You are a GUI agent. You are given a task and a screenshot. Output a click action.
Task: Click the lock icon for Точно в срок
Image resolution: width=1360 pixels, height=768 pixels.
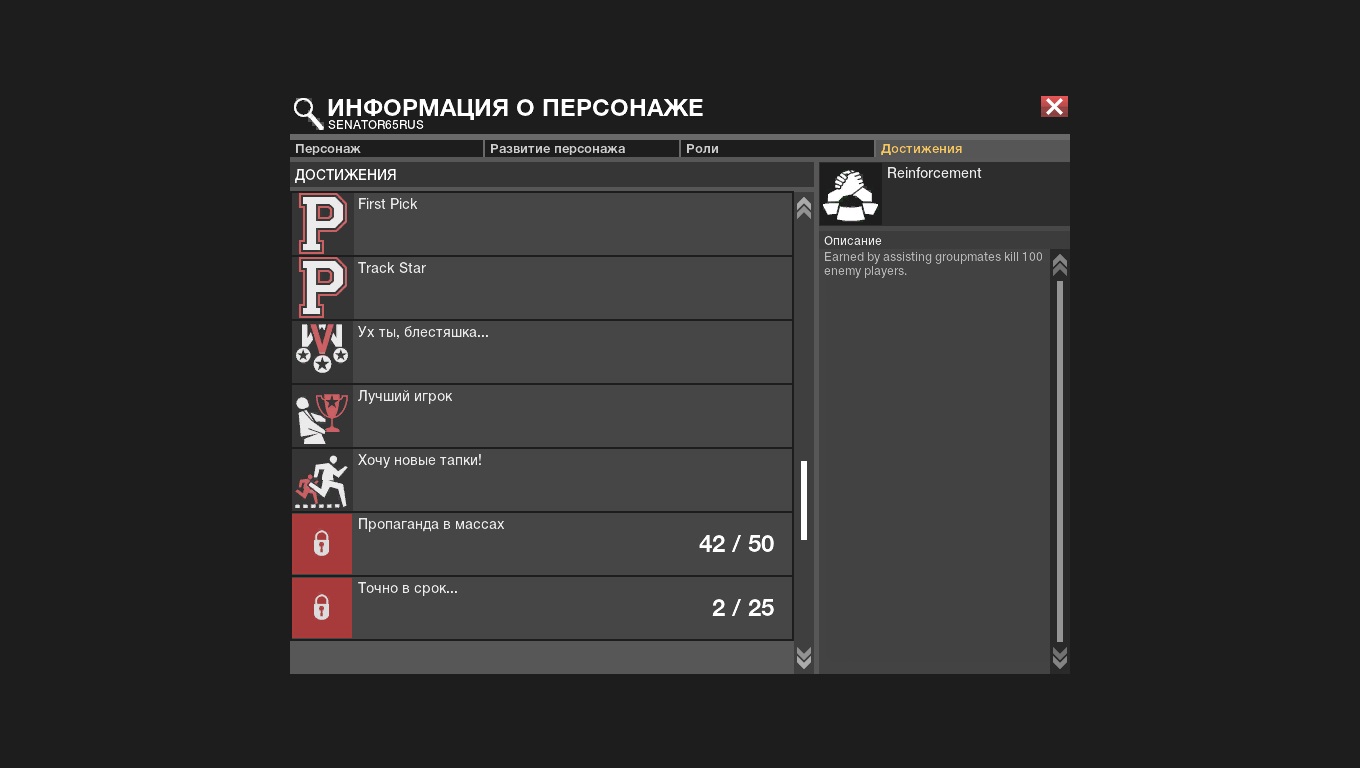[x=322, y=608]
